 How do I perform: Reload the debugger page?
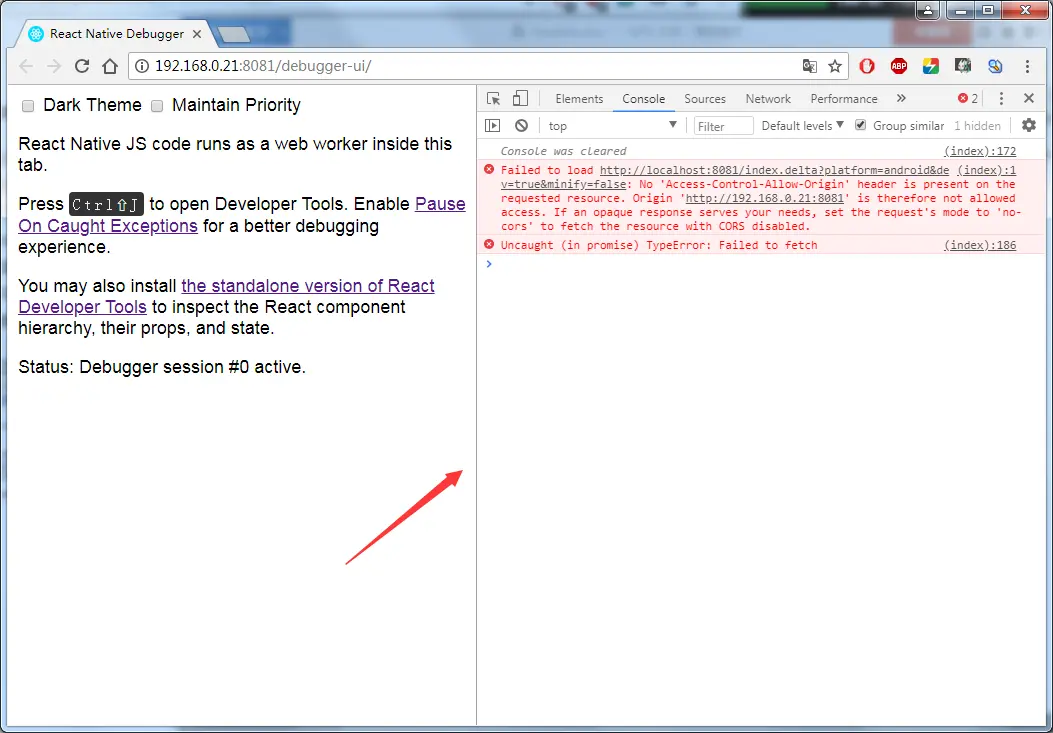82,66
